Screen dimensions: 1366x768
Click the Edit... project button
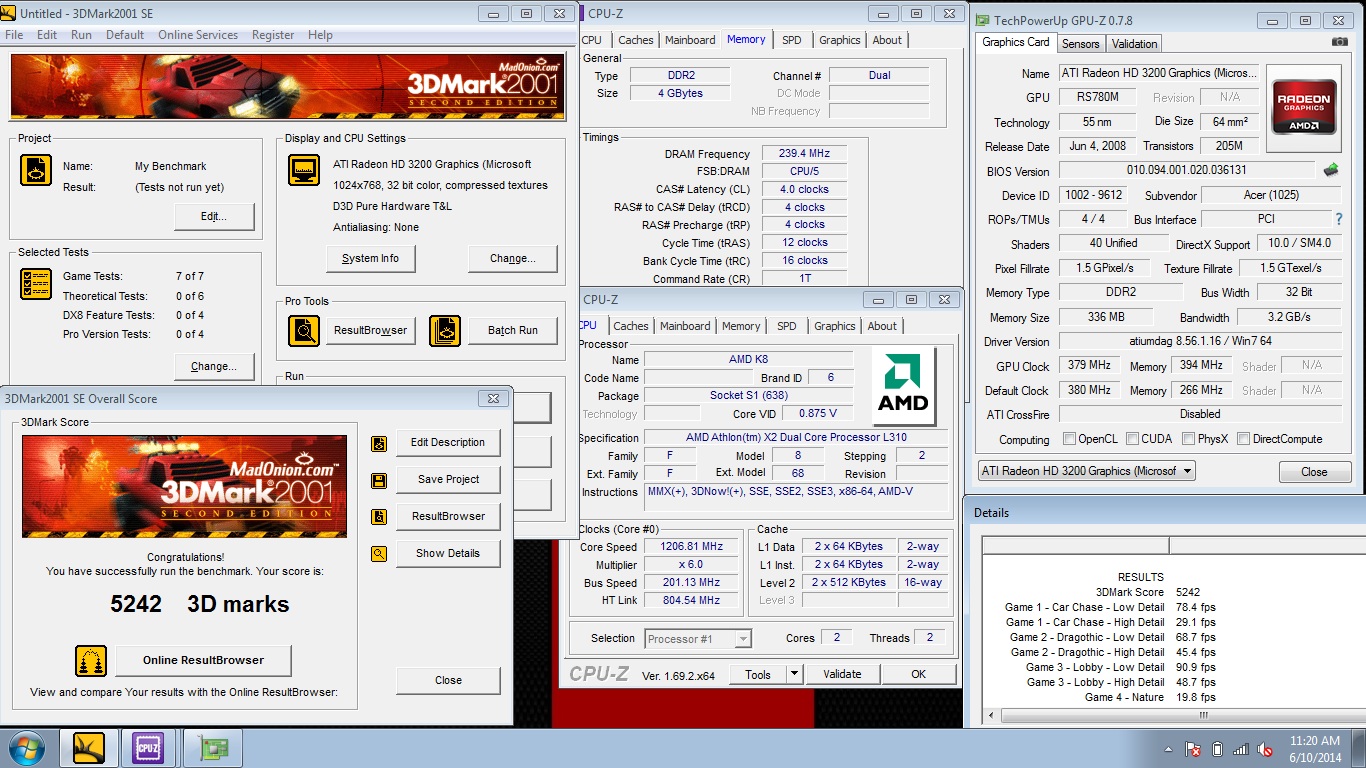214,217
